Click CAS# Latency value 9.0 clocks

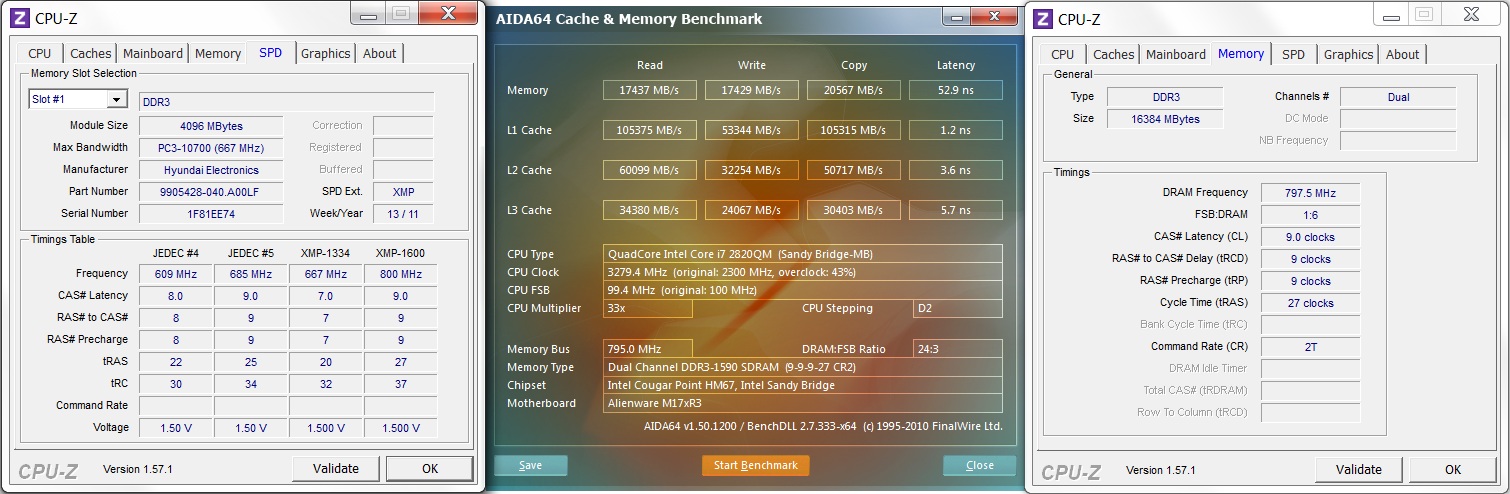[1311, 237]
